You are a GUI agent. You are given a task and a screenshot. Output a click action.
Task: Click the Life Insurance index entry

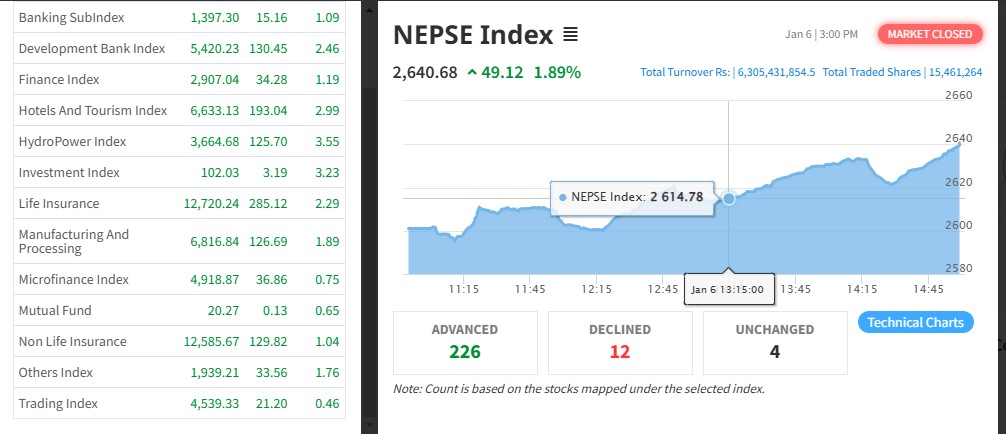[59, 203]
